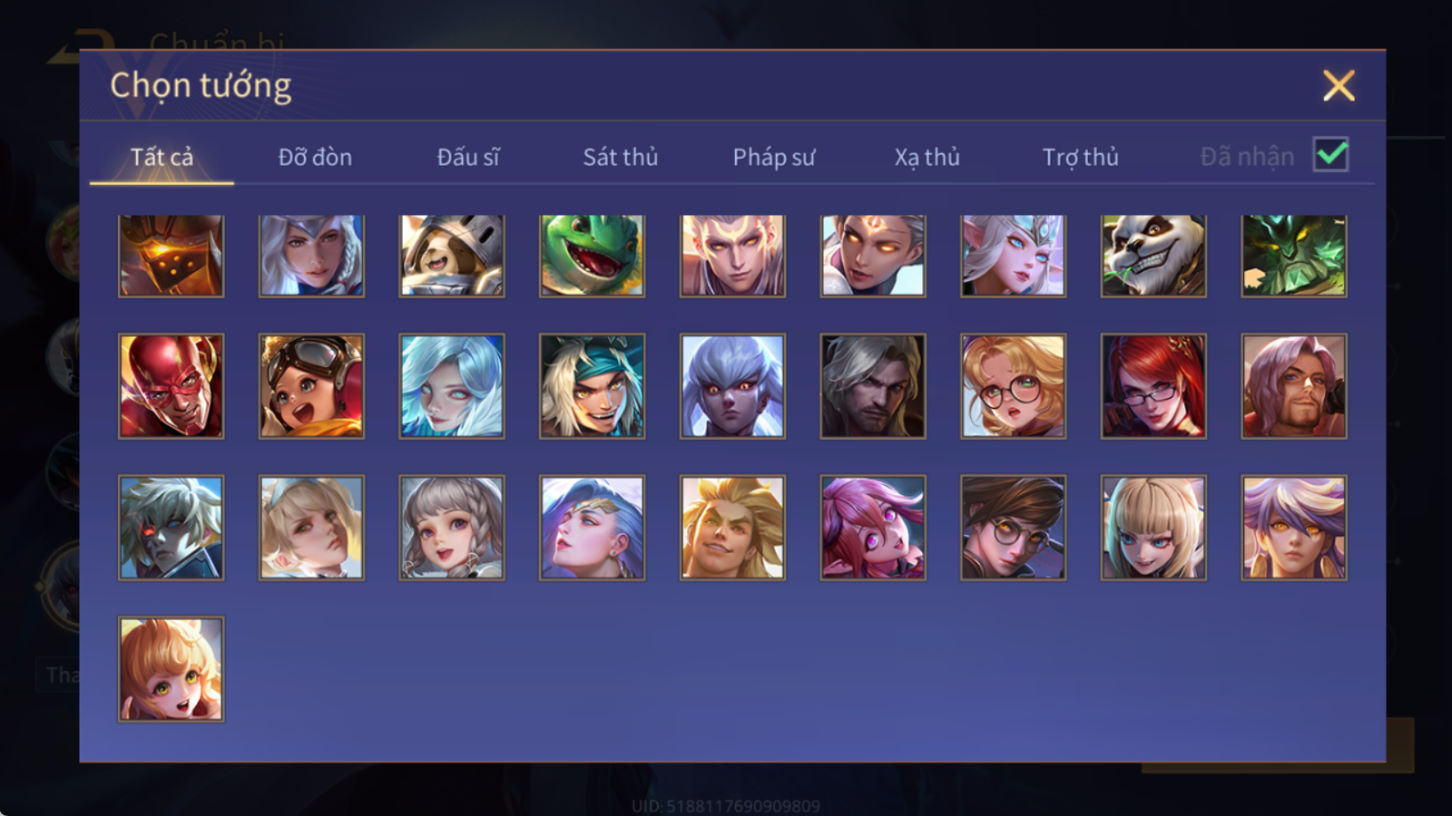Show the Pháp sư hero list

pyautogui.click(x=774, y=157)
